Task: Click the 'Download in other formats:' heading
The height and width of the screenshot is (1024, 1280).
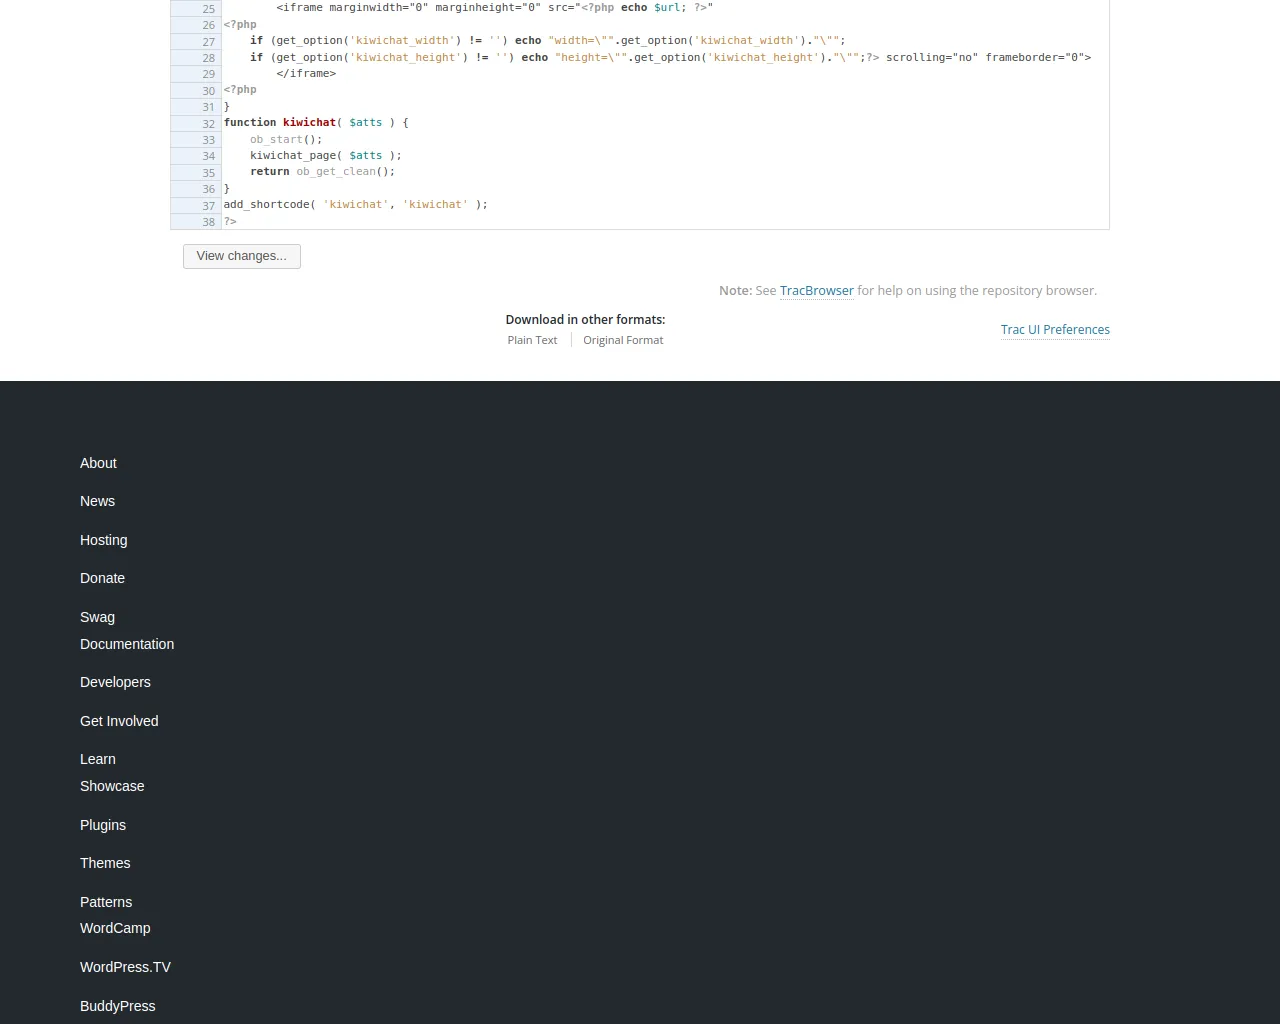Action: 585,320
